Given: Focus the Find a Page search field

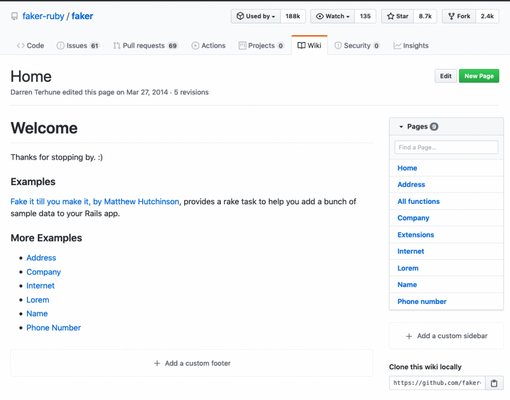Looking at the screenshot, I should (446, 147).
